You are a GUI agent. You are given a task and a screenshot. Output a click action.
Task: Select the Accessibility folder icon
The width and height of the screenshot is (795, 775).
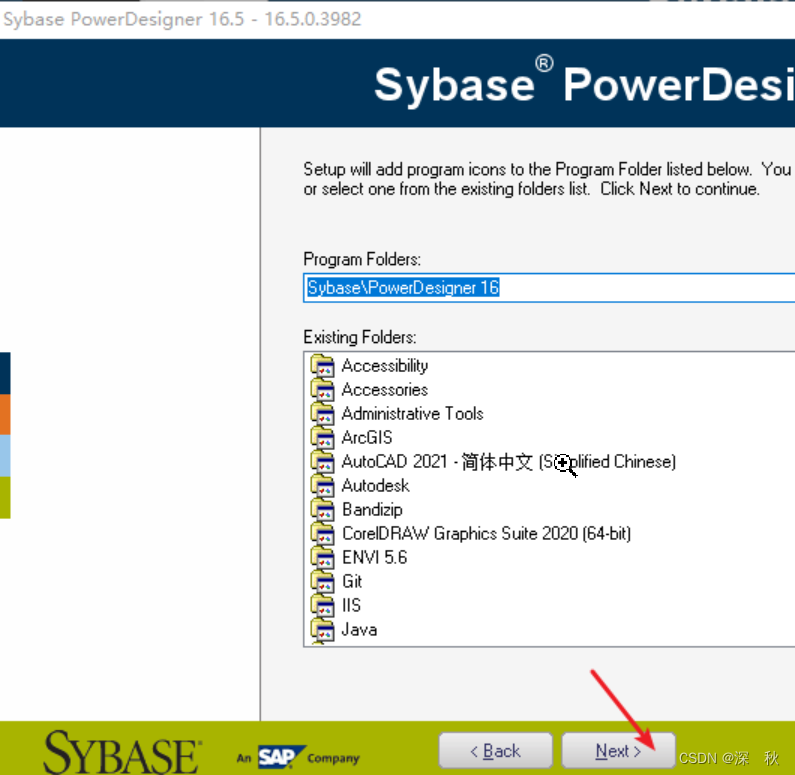coord(322,365)
